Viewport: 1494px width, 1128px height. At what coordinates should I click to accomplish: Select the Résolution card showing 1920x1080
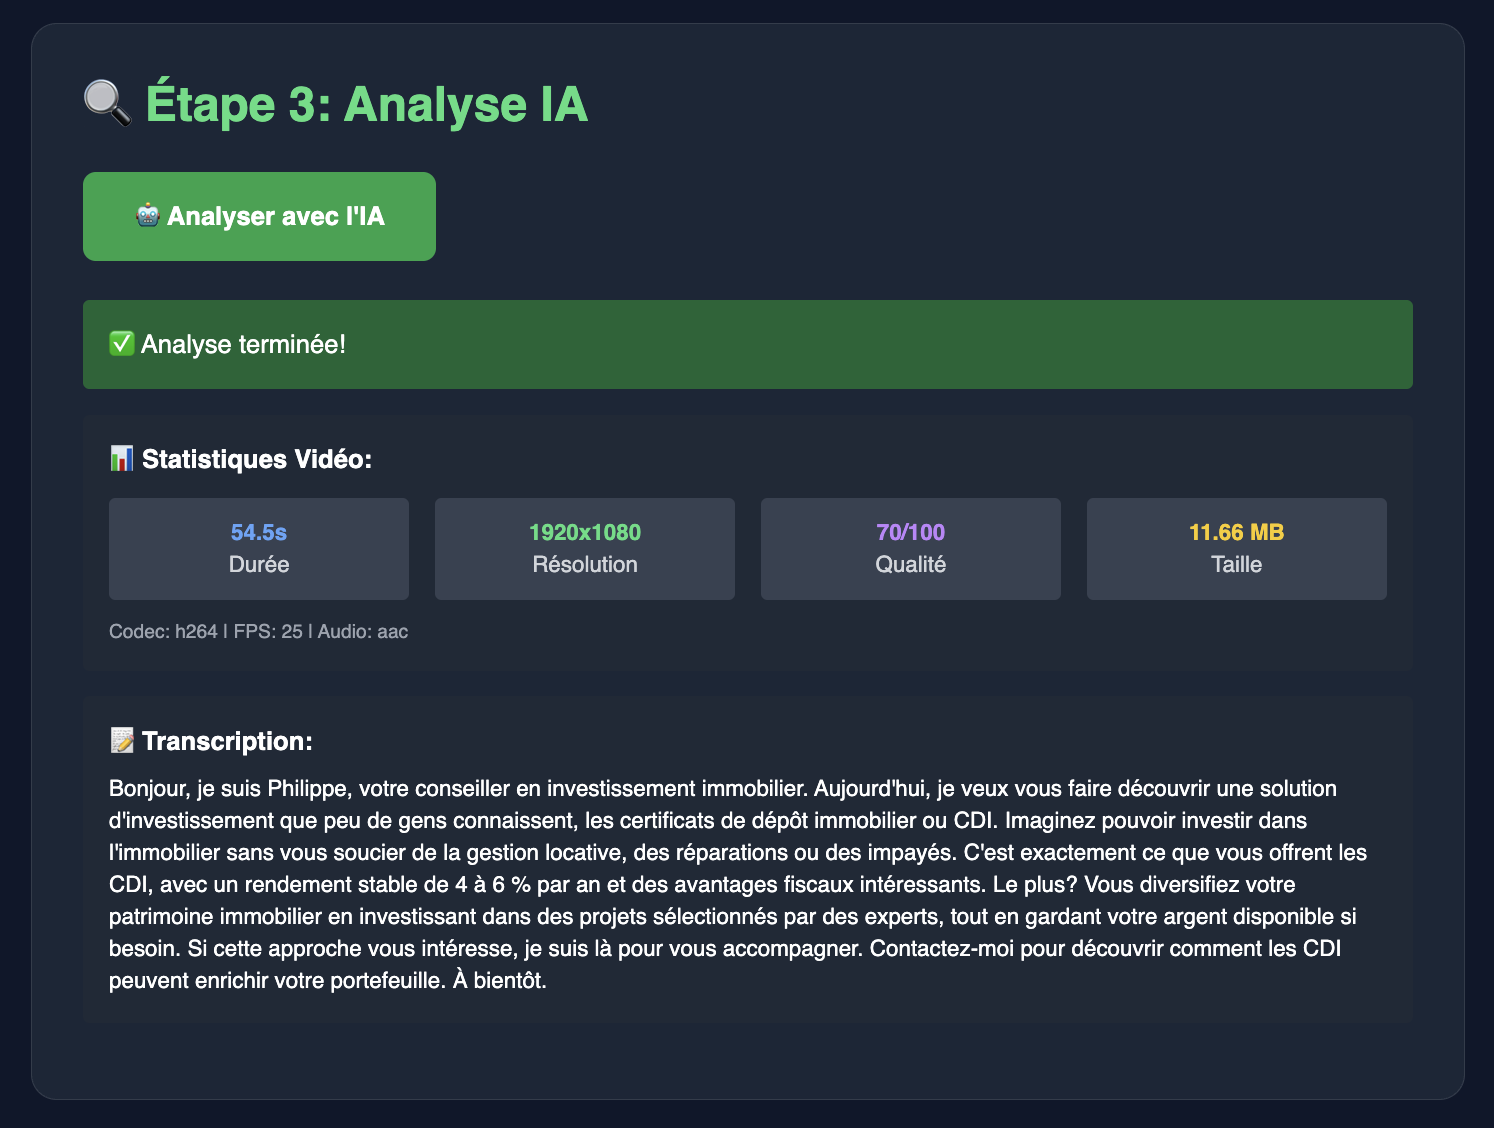tap(584, 548)
